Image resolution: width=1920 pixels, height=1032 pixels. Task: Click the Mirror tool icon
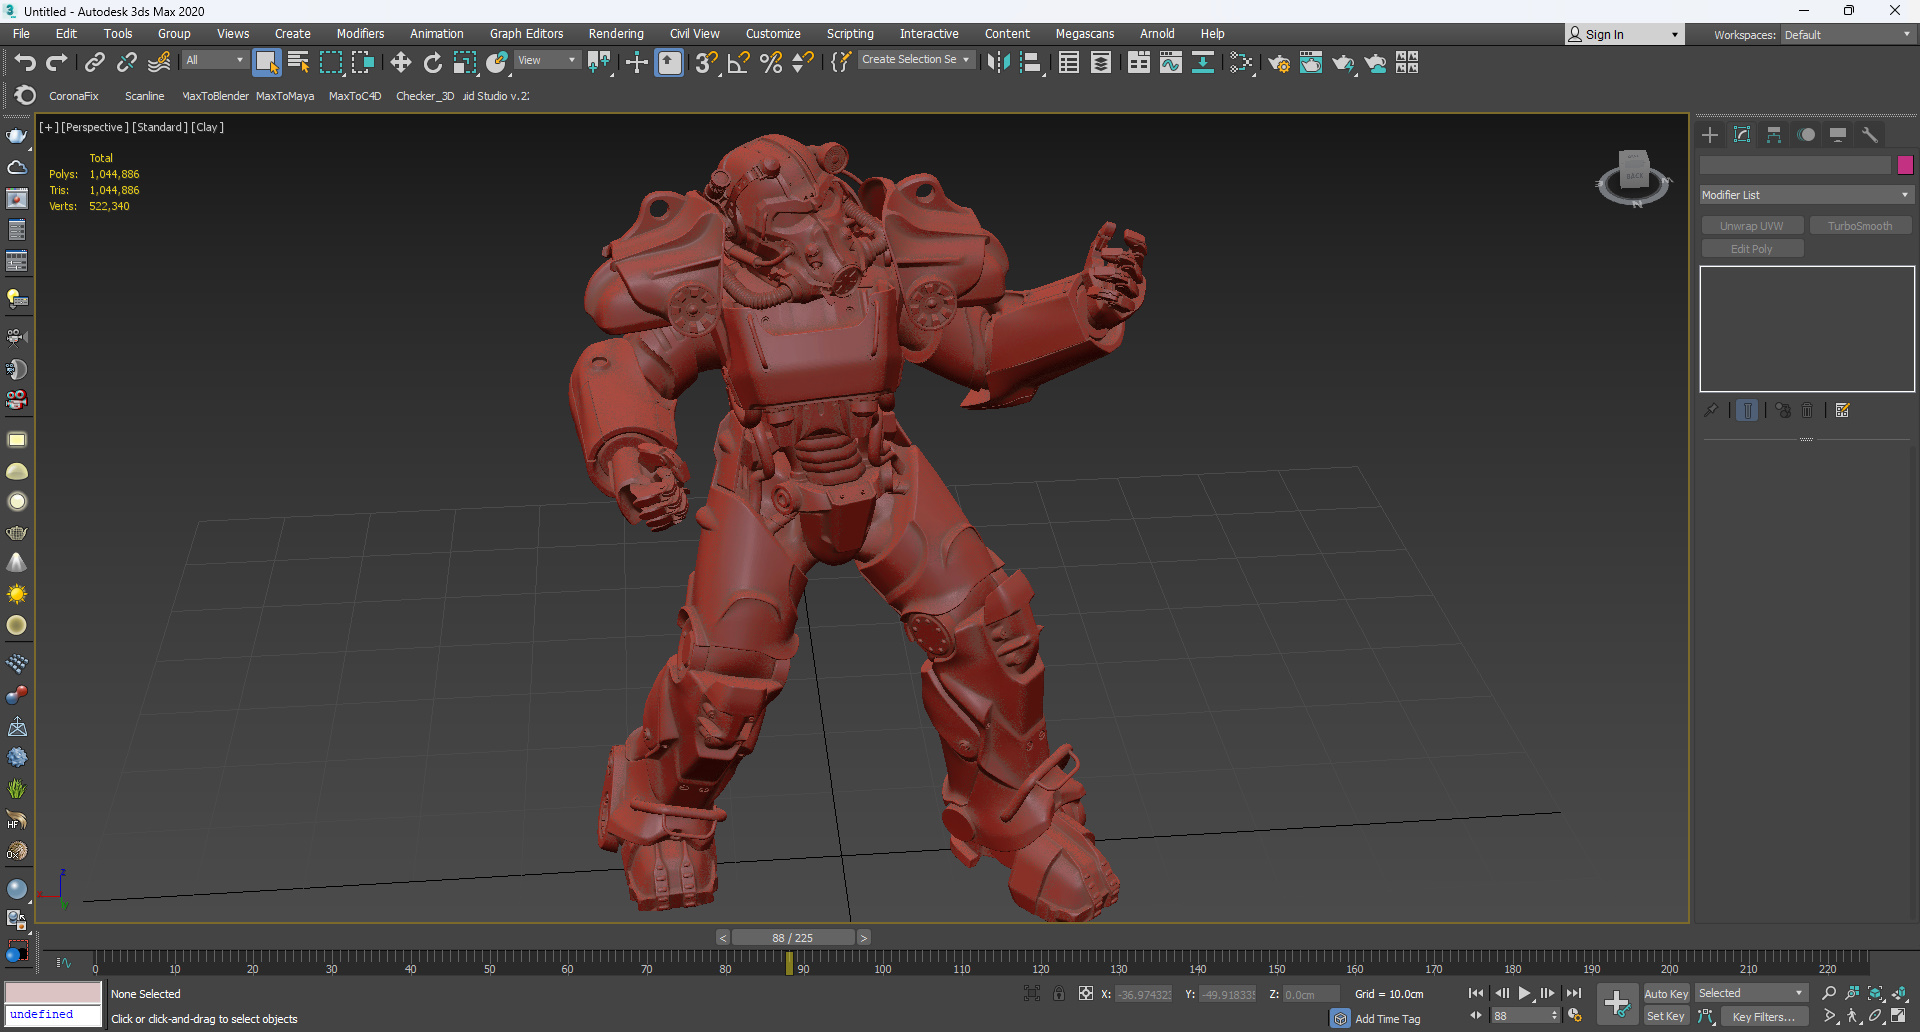pyautogui.click(x=998, y=63)
